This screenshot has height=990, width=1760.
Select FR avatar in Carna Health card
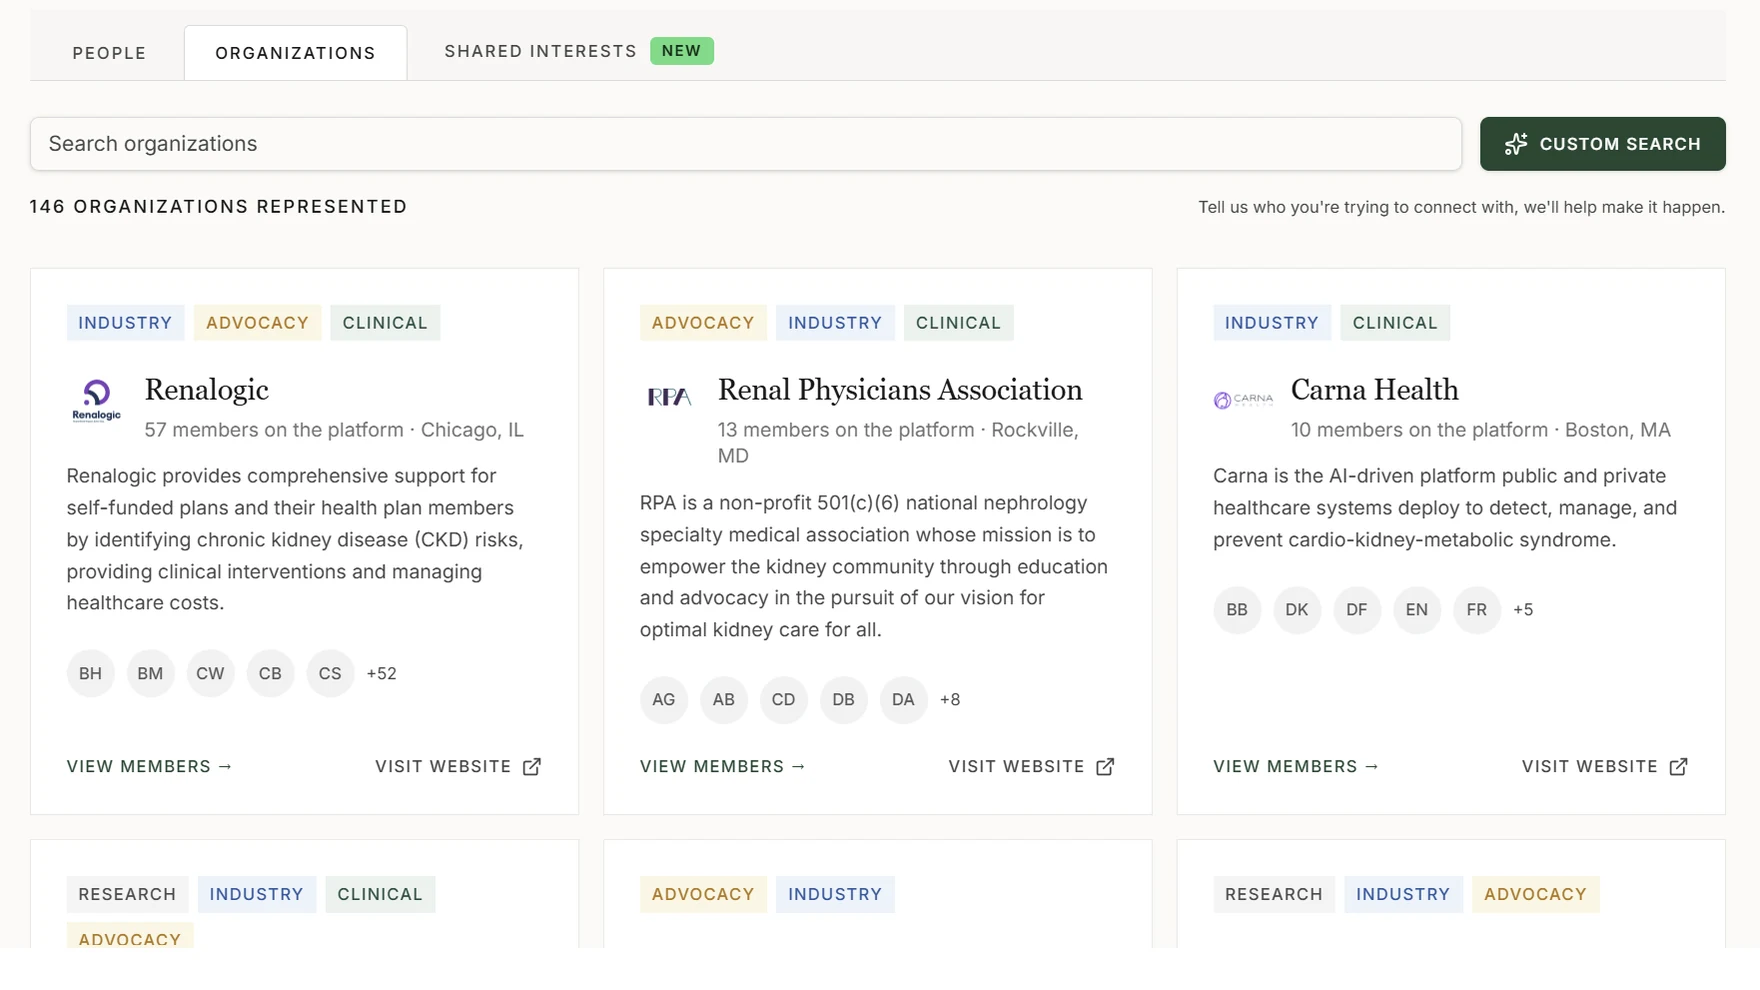pos(1477,610)
